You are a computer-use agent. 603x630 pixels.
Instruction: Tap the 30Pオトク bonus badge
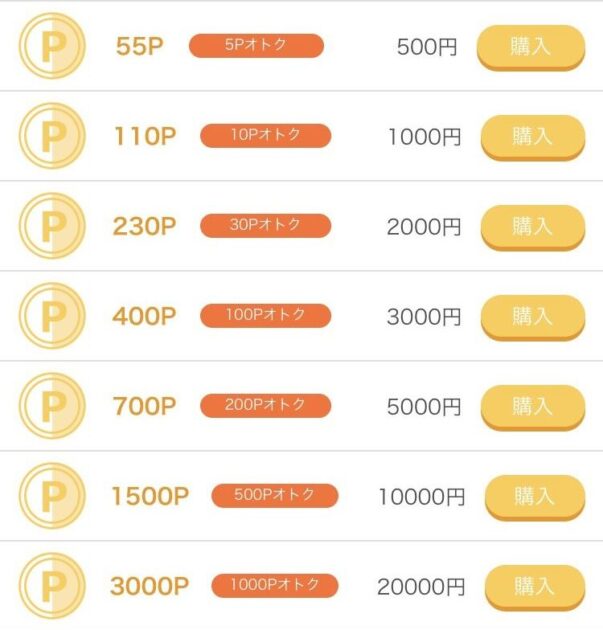(x=266, y=225)
